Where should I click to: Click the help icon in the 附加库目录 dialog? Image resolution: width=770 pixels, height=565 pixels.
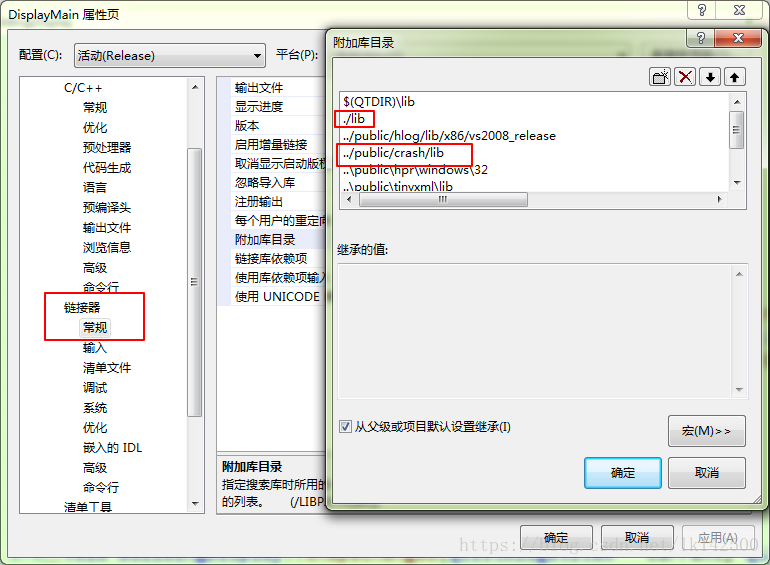coord(701,38)
